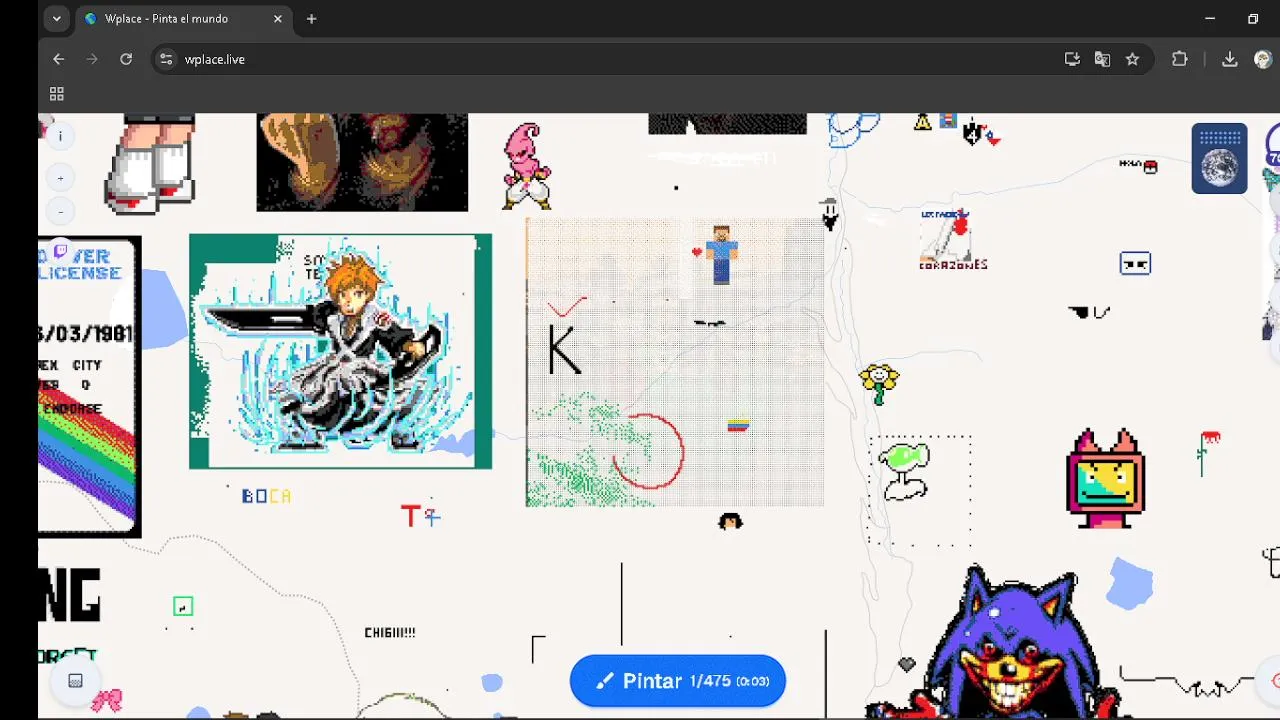The height and width of the screenshot is (720, 1280).
Task: Bookmark this page with the star
Action: click(x=1132, y=59)
